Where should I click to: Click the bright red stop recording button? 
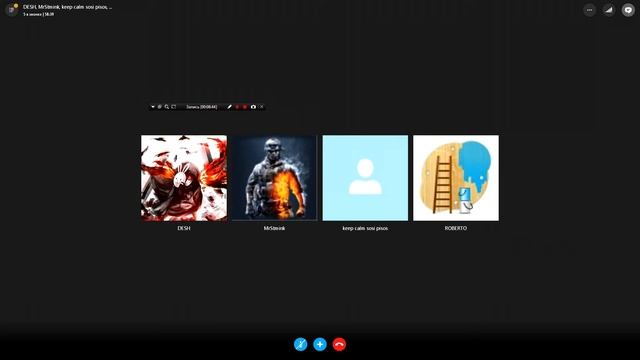tap(245, 107)
